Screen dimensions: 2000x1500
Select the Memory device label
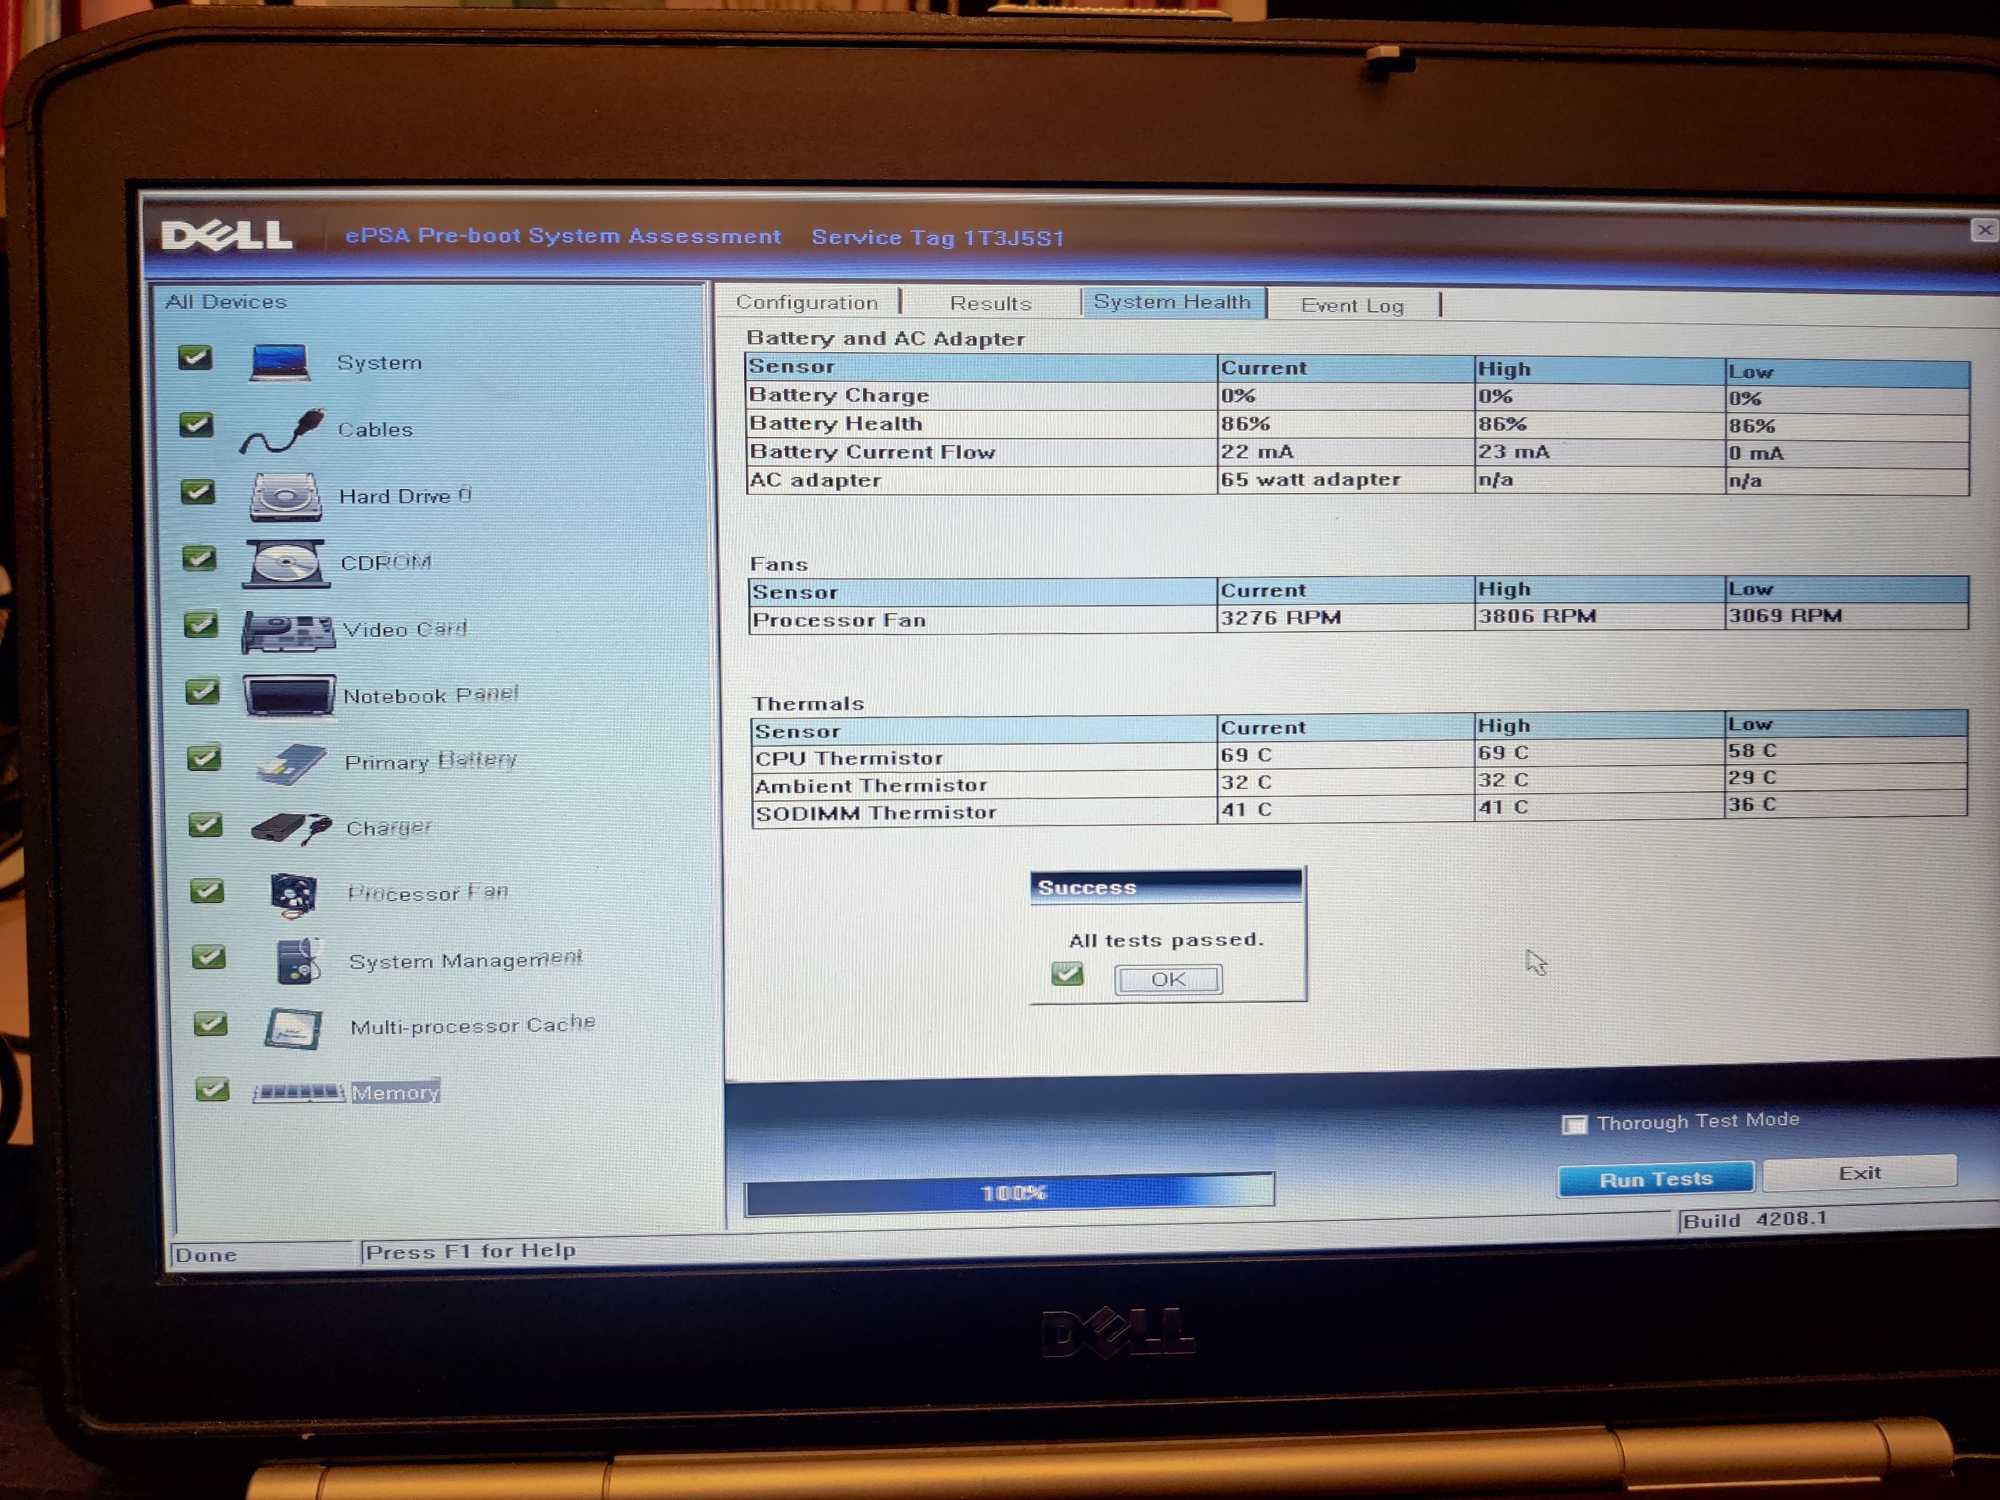tap(396, 1092)
